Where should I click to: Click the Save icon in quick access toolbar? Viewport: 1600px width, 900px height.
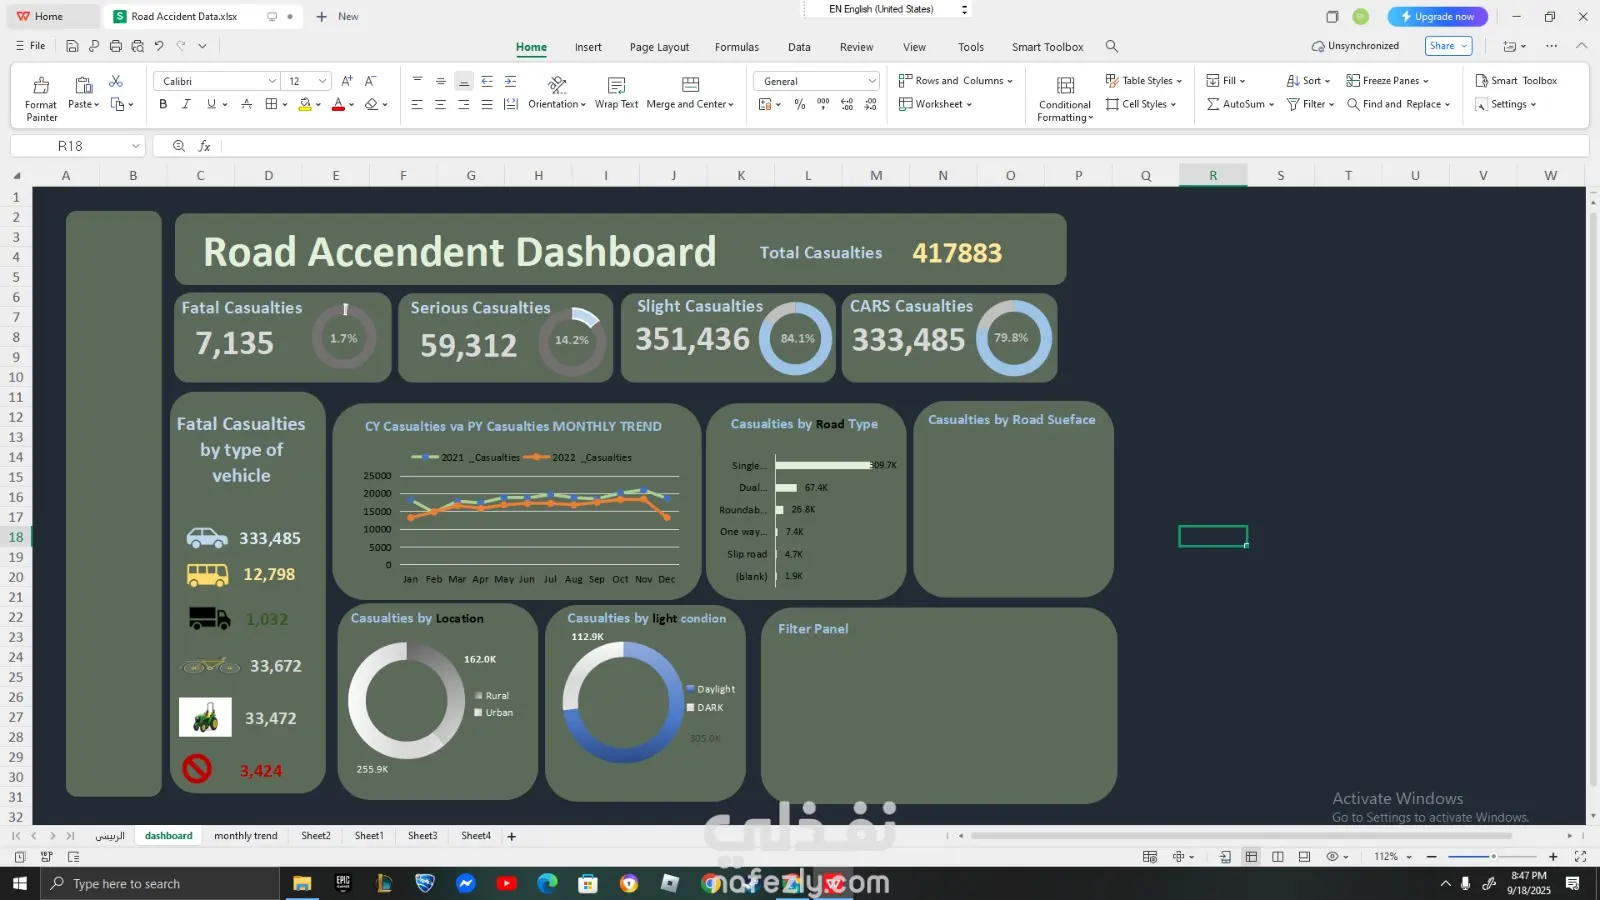pyautogui.click(x=72, y=46)
